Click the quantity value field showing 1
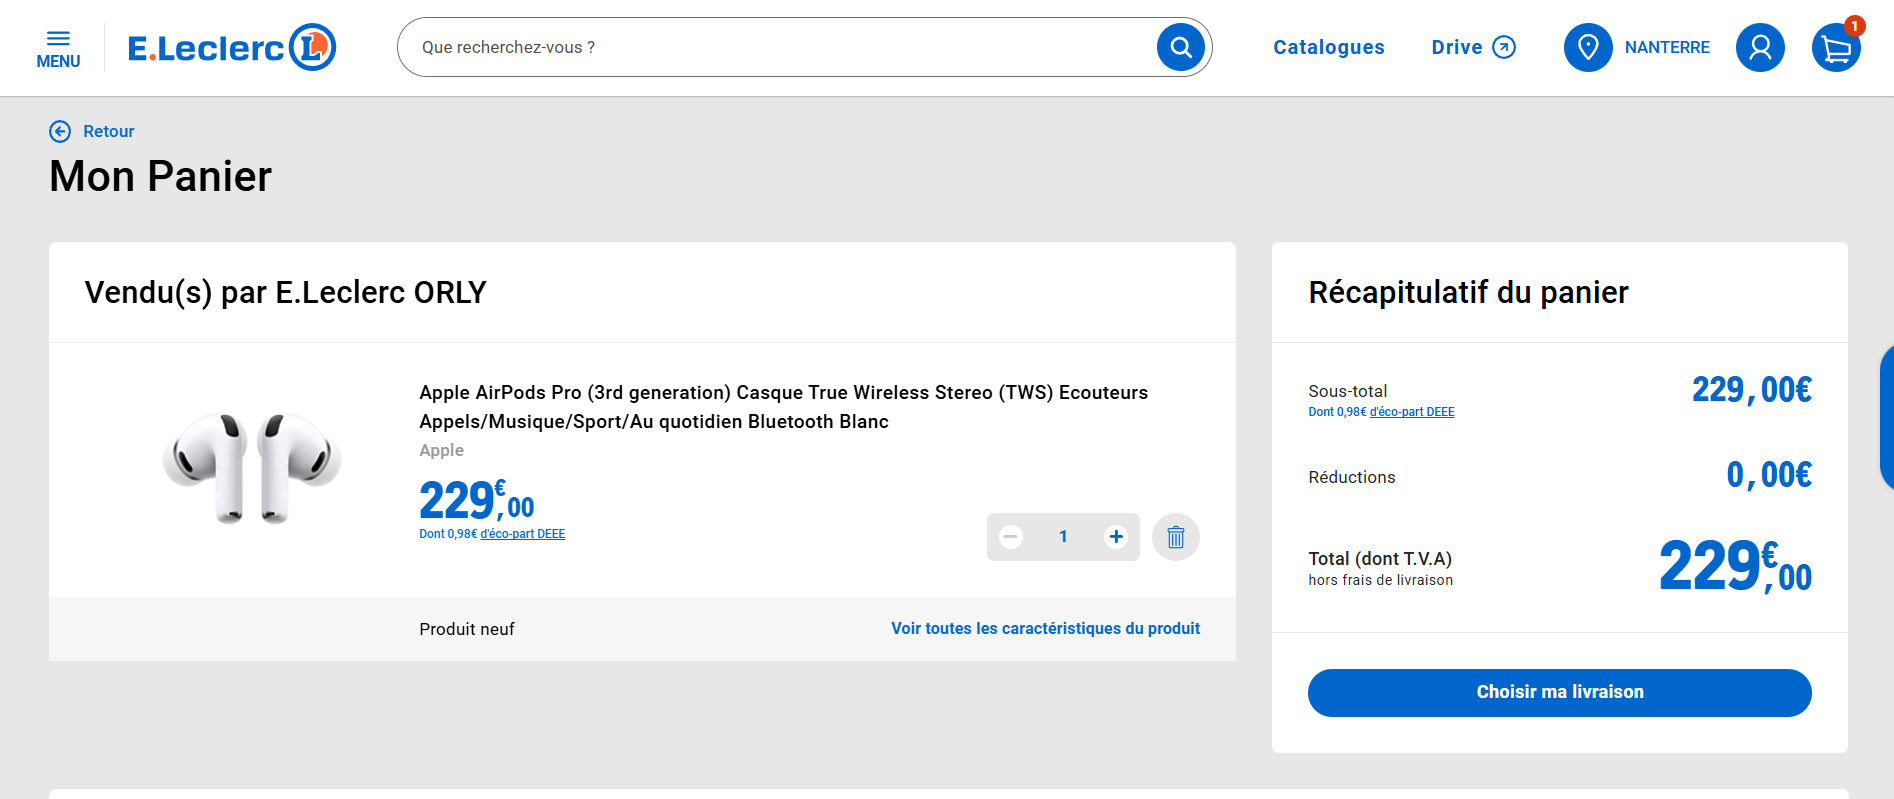The height and width of the screenshot is (799, 1894). [1063, 537]
